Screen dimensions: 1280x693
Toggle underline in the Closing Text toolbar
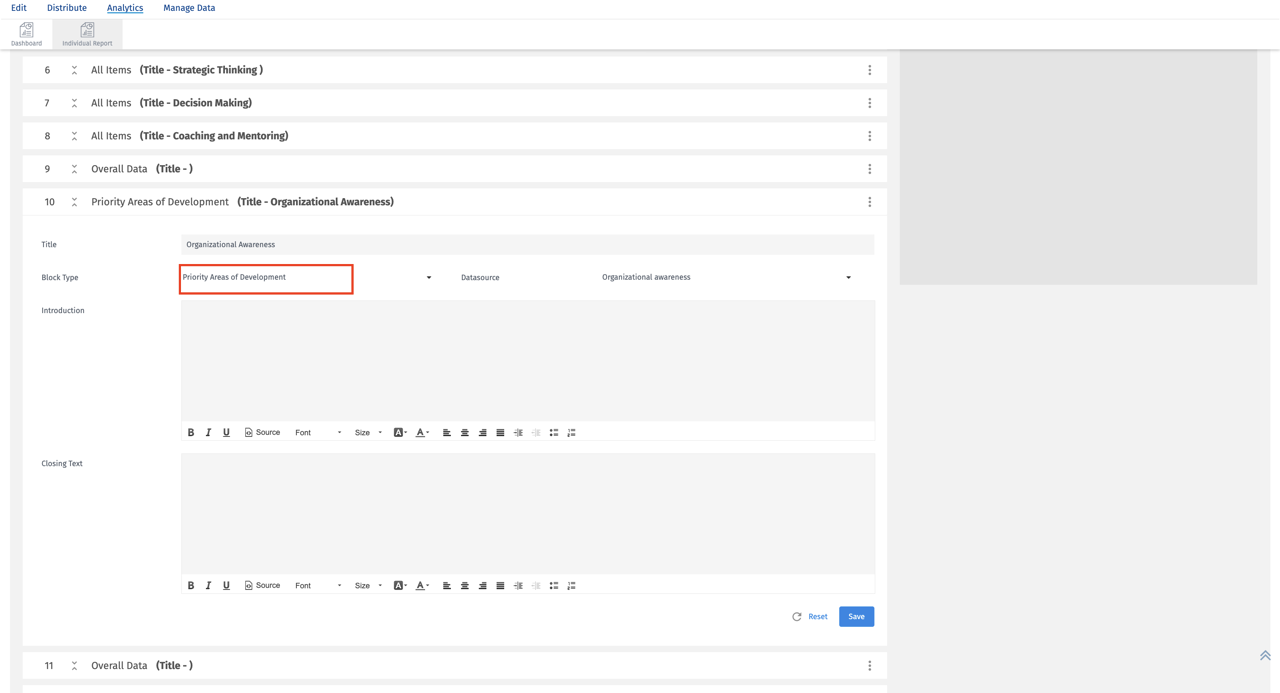pos(226,585)
